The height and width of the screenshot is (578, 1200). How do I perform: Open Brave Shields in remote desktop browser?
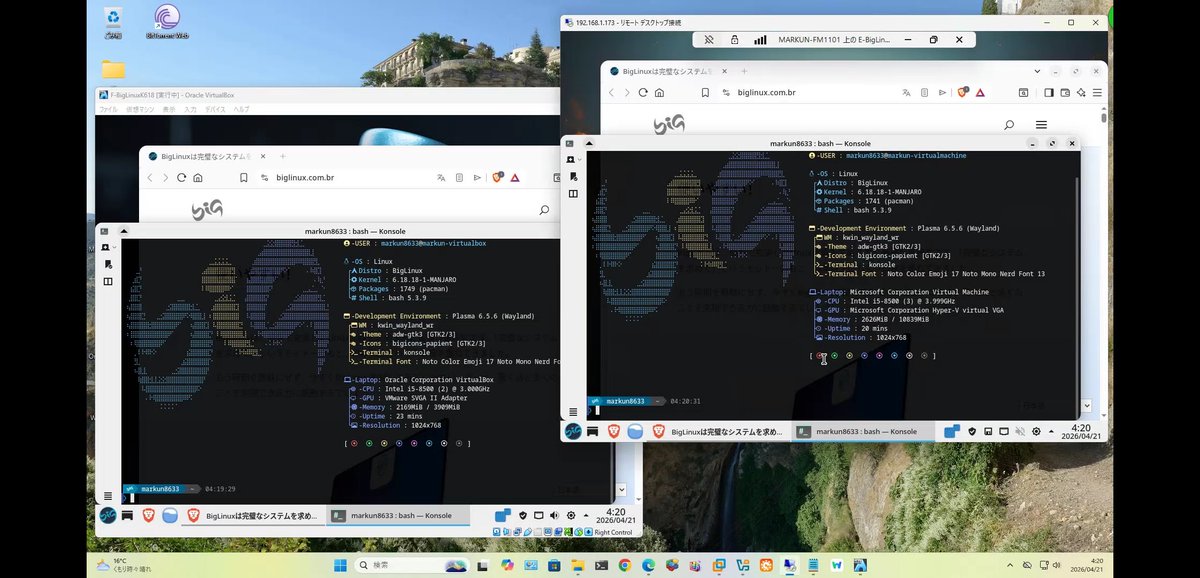(963, 92)
